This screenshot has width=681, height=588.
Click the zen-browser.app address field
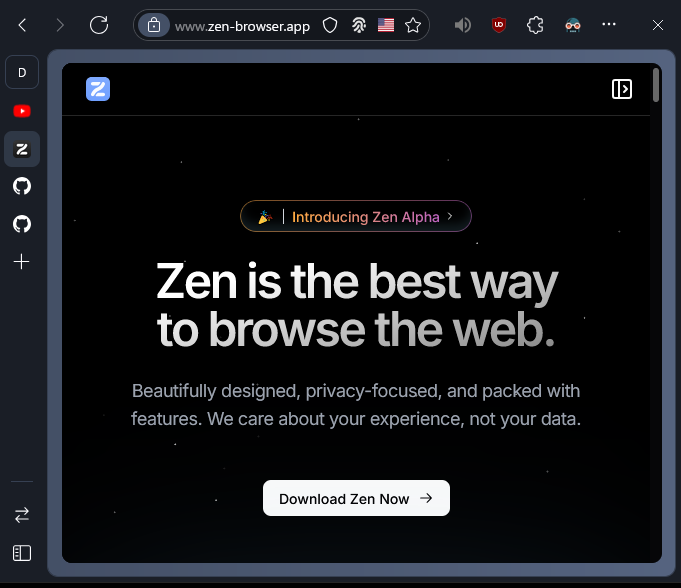242,26
